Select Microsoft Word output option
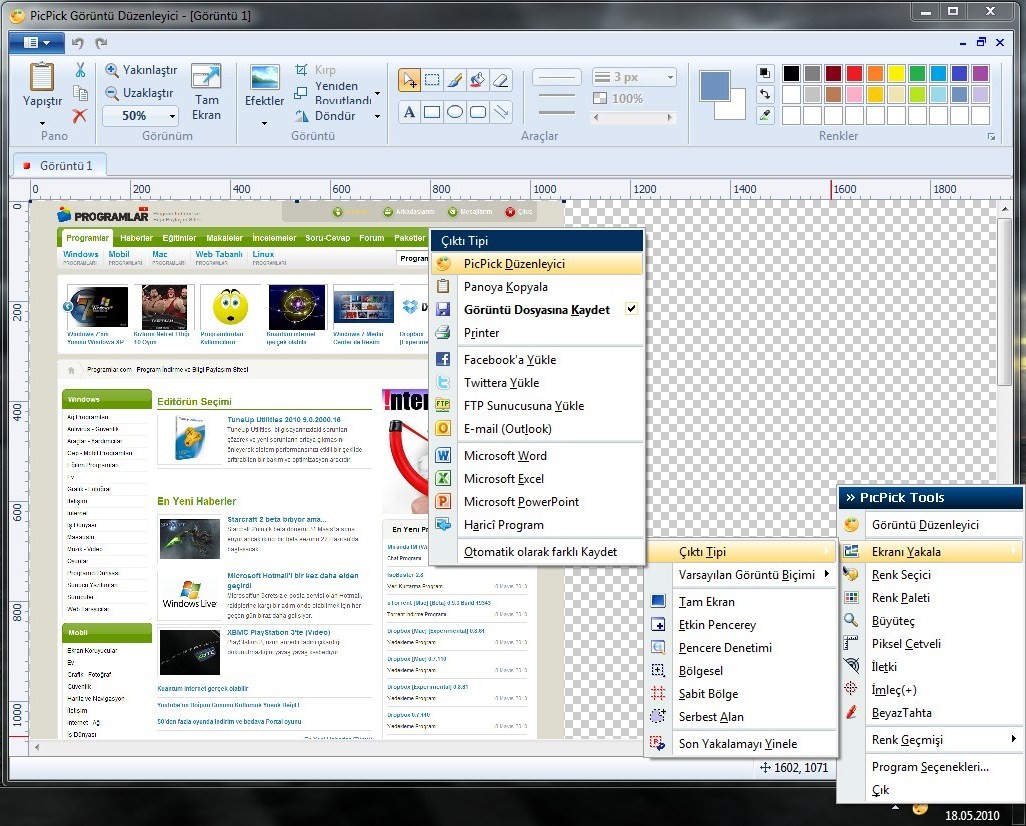 point(537,456)
